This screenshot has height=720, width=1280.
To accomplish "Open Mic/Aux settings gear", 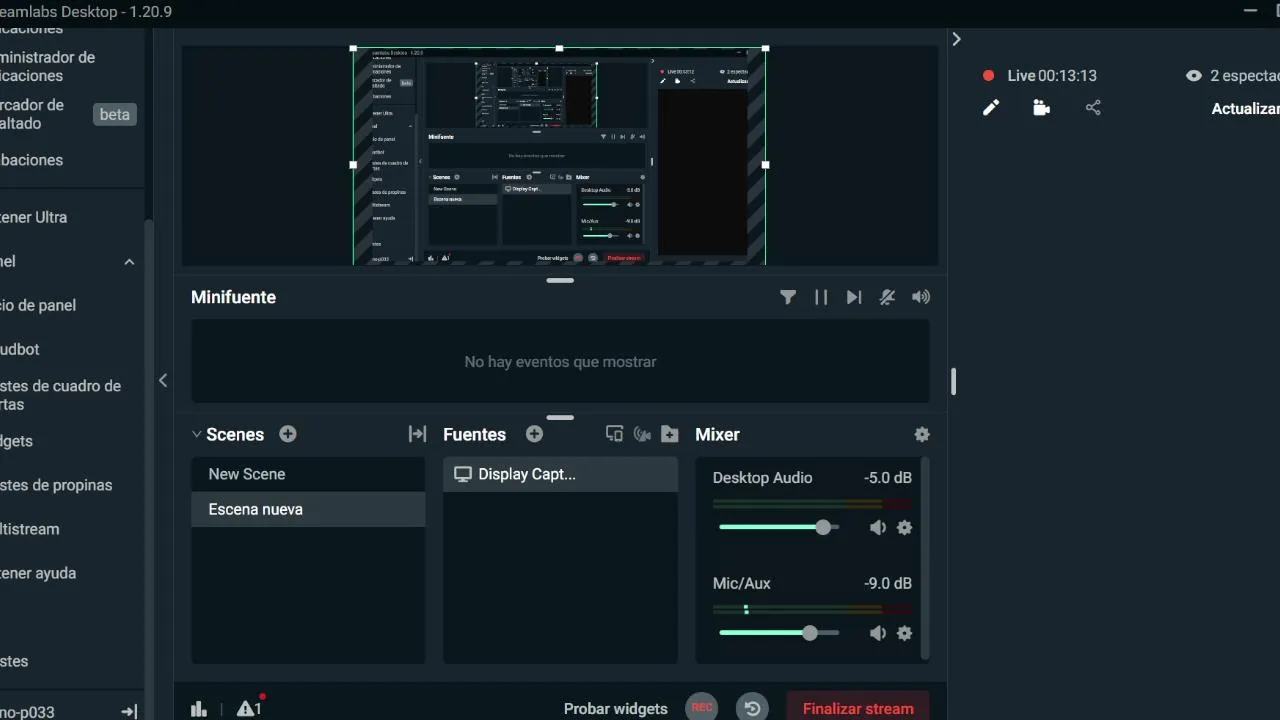I will [905, 633].
